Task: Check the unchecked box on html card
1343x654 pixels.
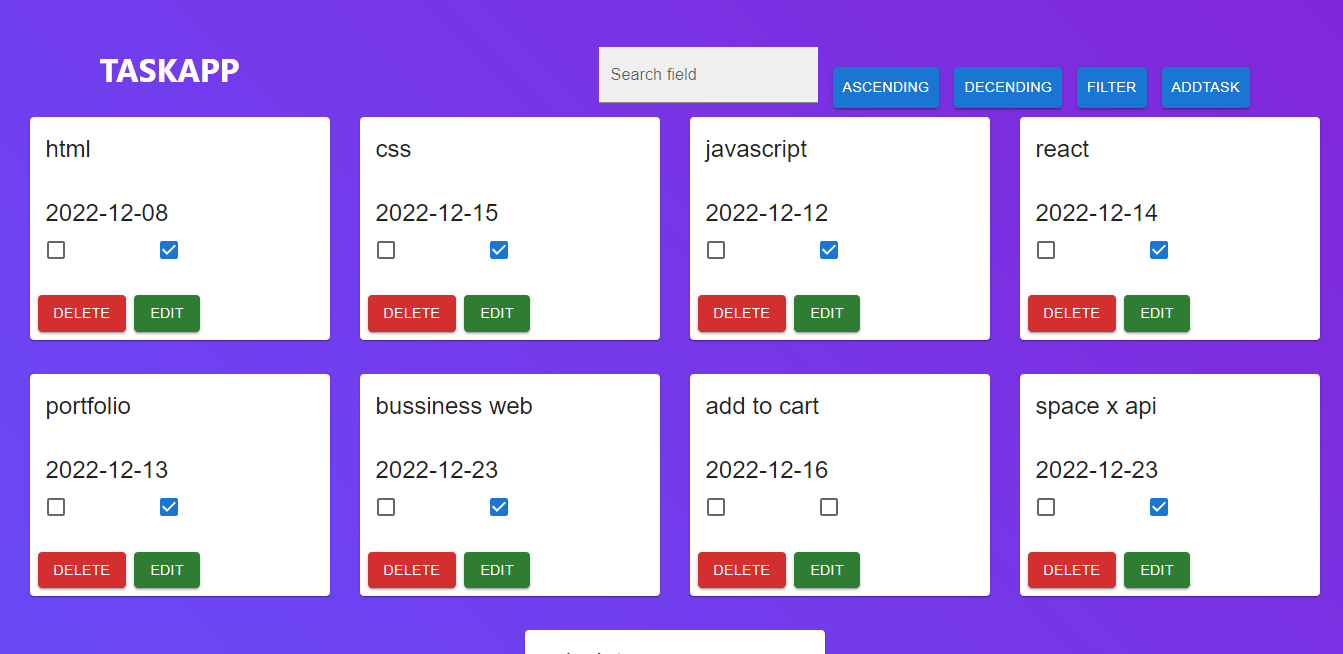Action: pos(56,250)
